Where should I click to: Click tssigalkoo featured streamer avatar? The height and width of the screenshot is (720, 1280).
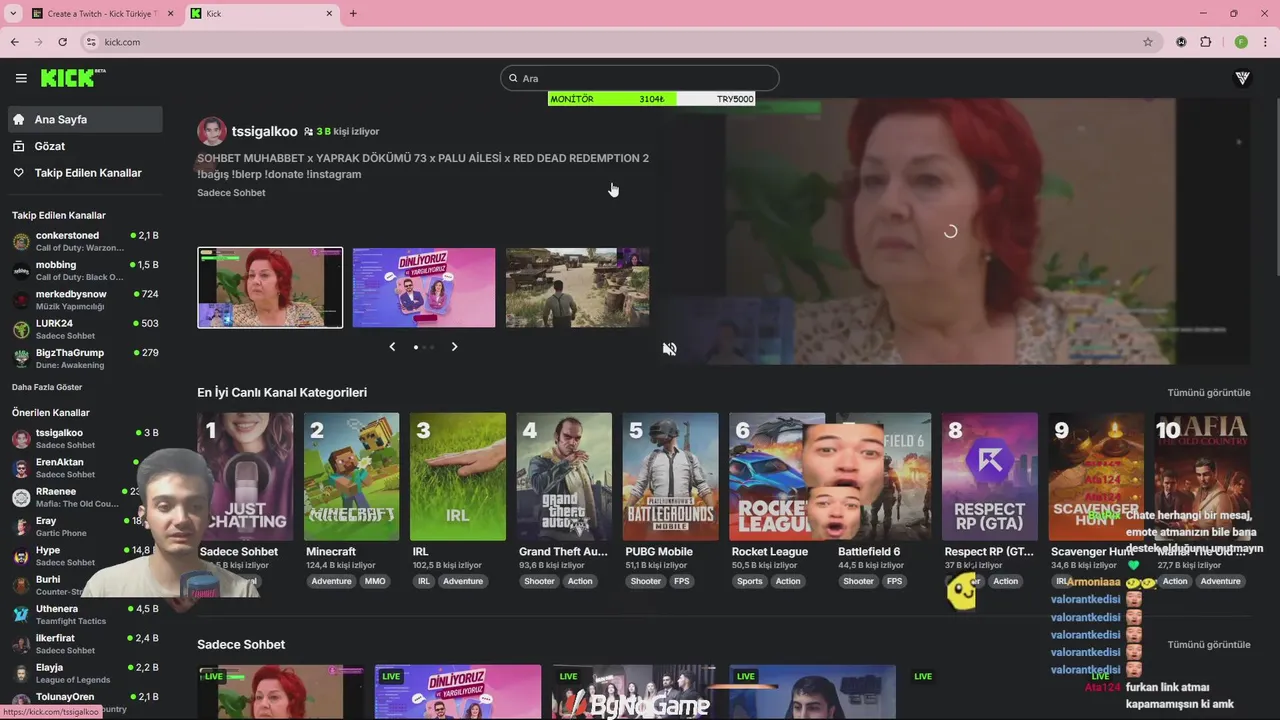pyautogui.click(x=211, y=131)
